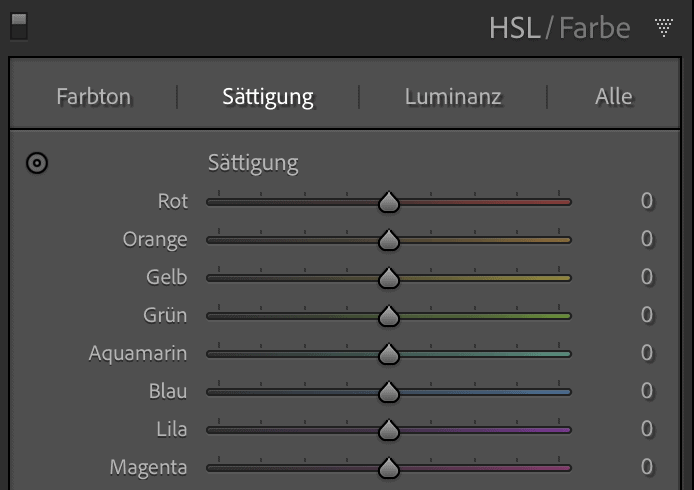The height and width of the screenshot is (490, 694).
Task: Toggle the HSL panel on/off switch
Action: pos(19,27)
